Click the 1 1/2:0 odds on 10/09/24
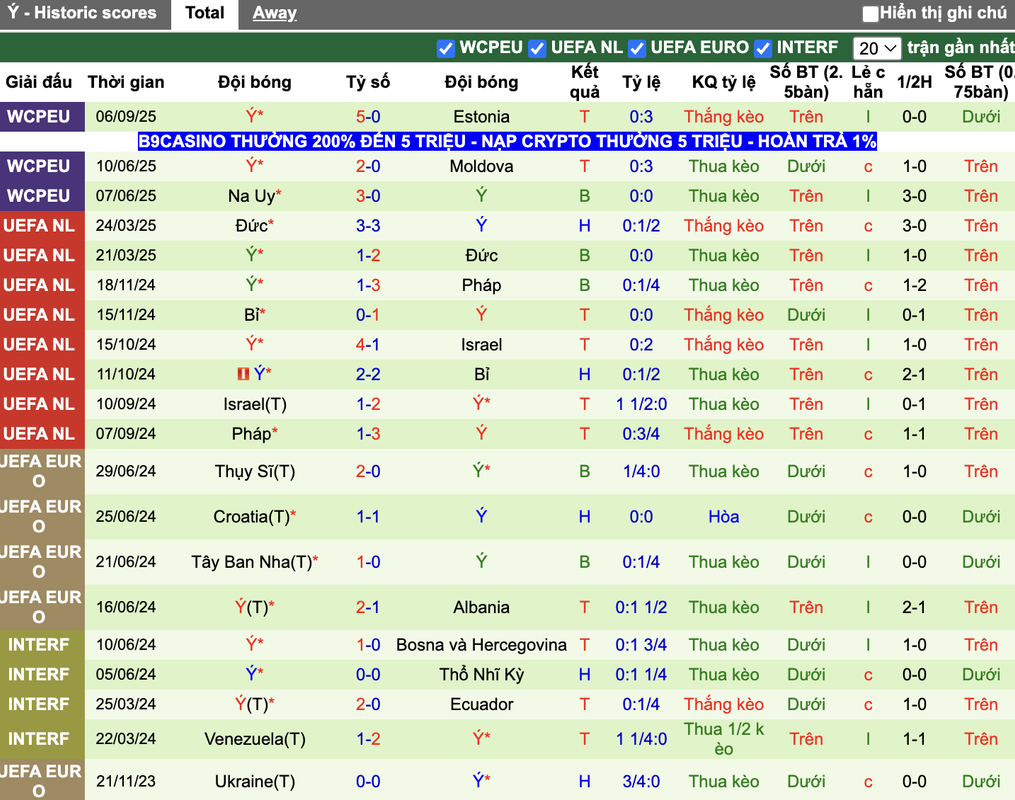Viewport: 1015px width, 800px height. click(x=641, y=405)
